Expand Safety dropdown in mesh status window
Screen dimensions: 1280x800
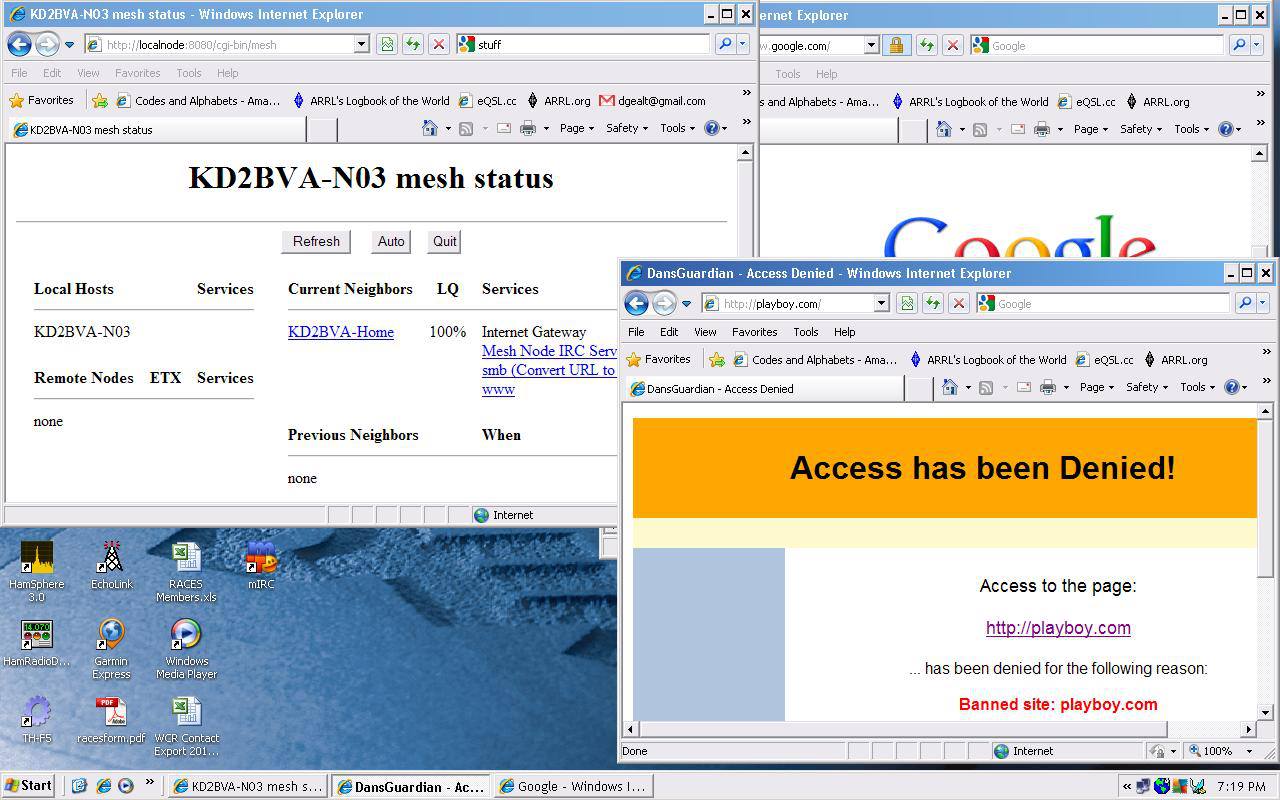[627, 128]
